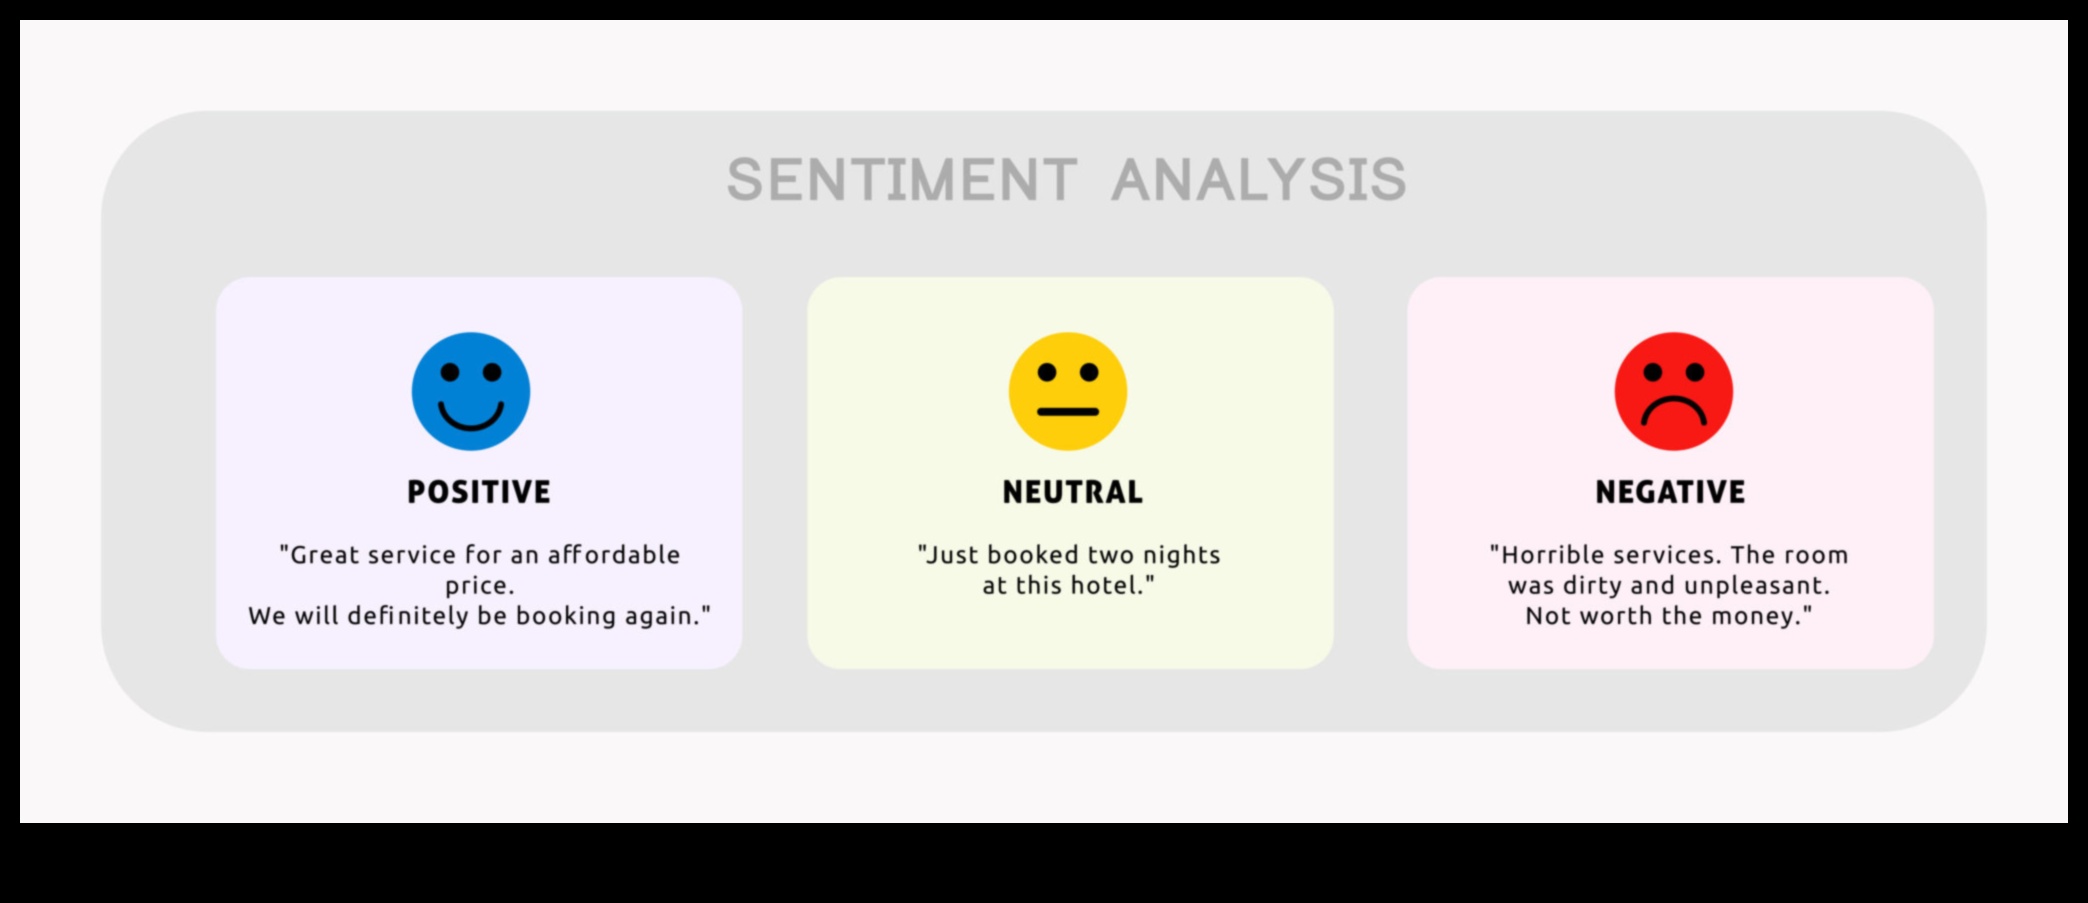Click the "Great service for an affordable" line
Image resolution: width=2088 pixels, height=903 pixels.
(479, 555)
